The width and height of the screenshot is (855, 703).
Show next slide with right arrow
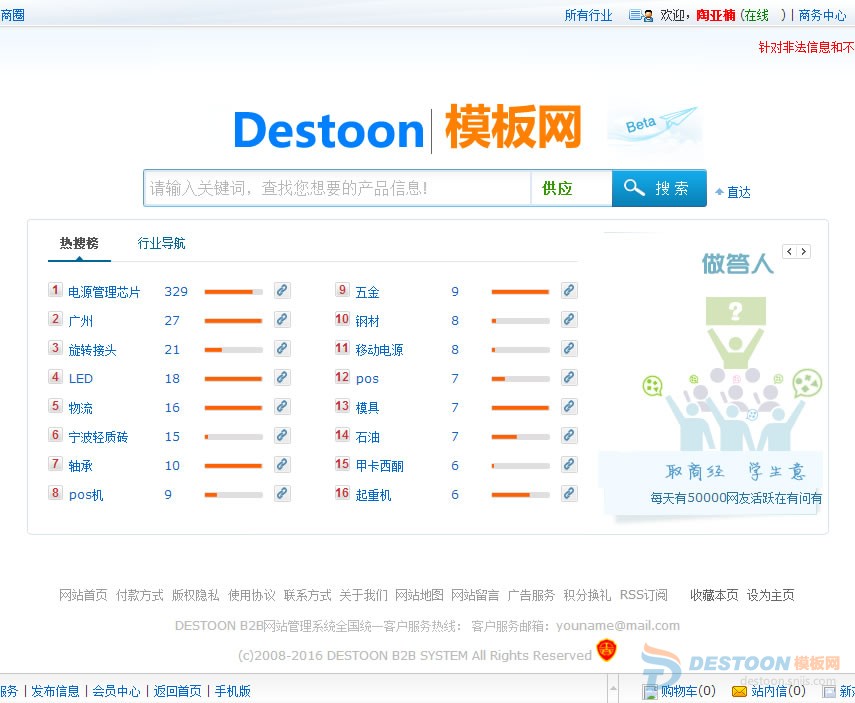click(x=803, y=251)
